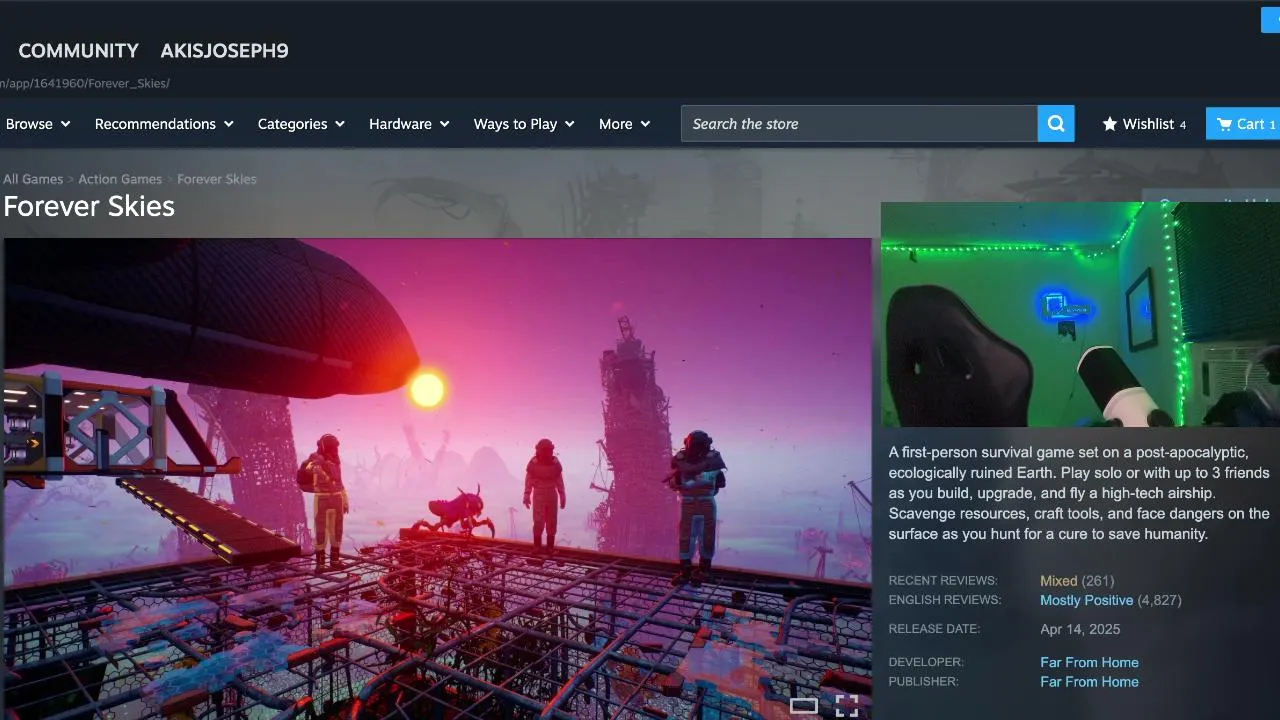This screenshot has width=1280, height=720.
Task: Select the Forever Skies breadcrumb link
Action: pos(217,179)
